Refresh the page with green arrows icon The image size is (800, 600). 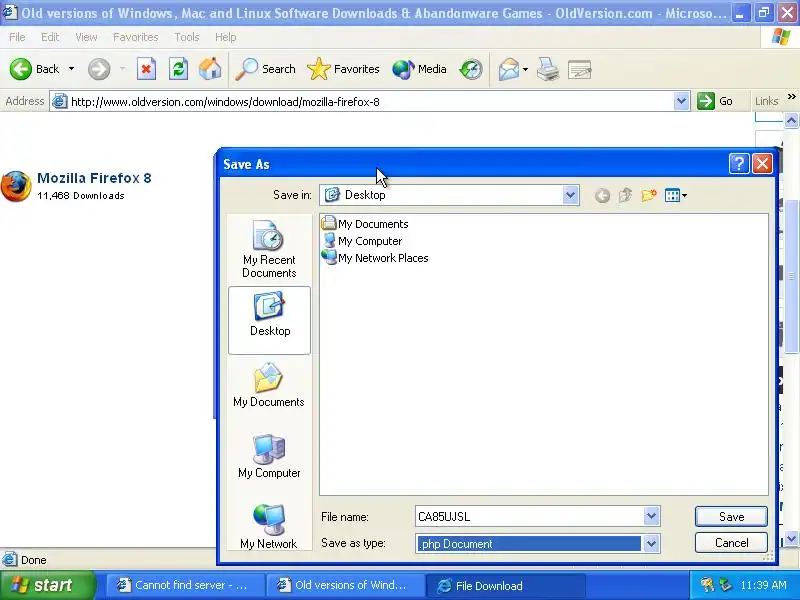click(x=178, y=69)
